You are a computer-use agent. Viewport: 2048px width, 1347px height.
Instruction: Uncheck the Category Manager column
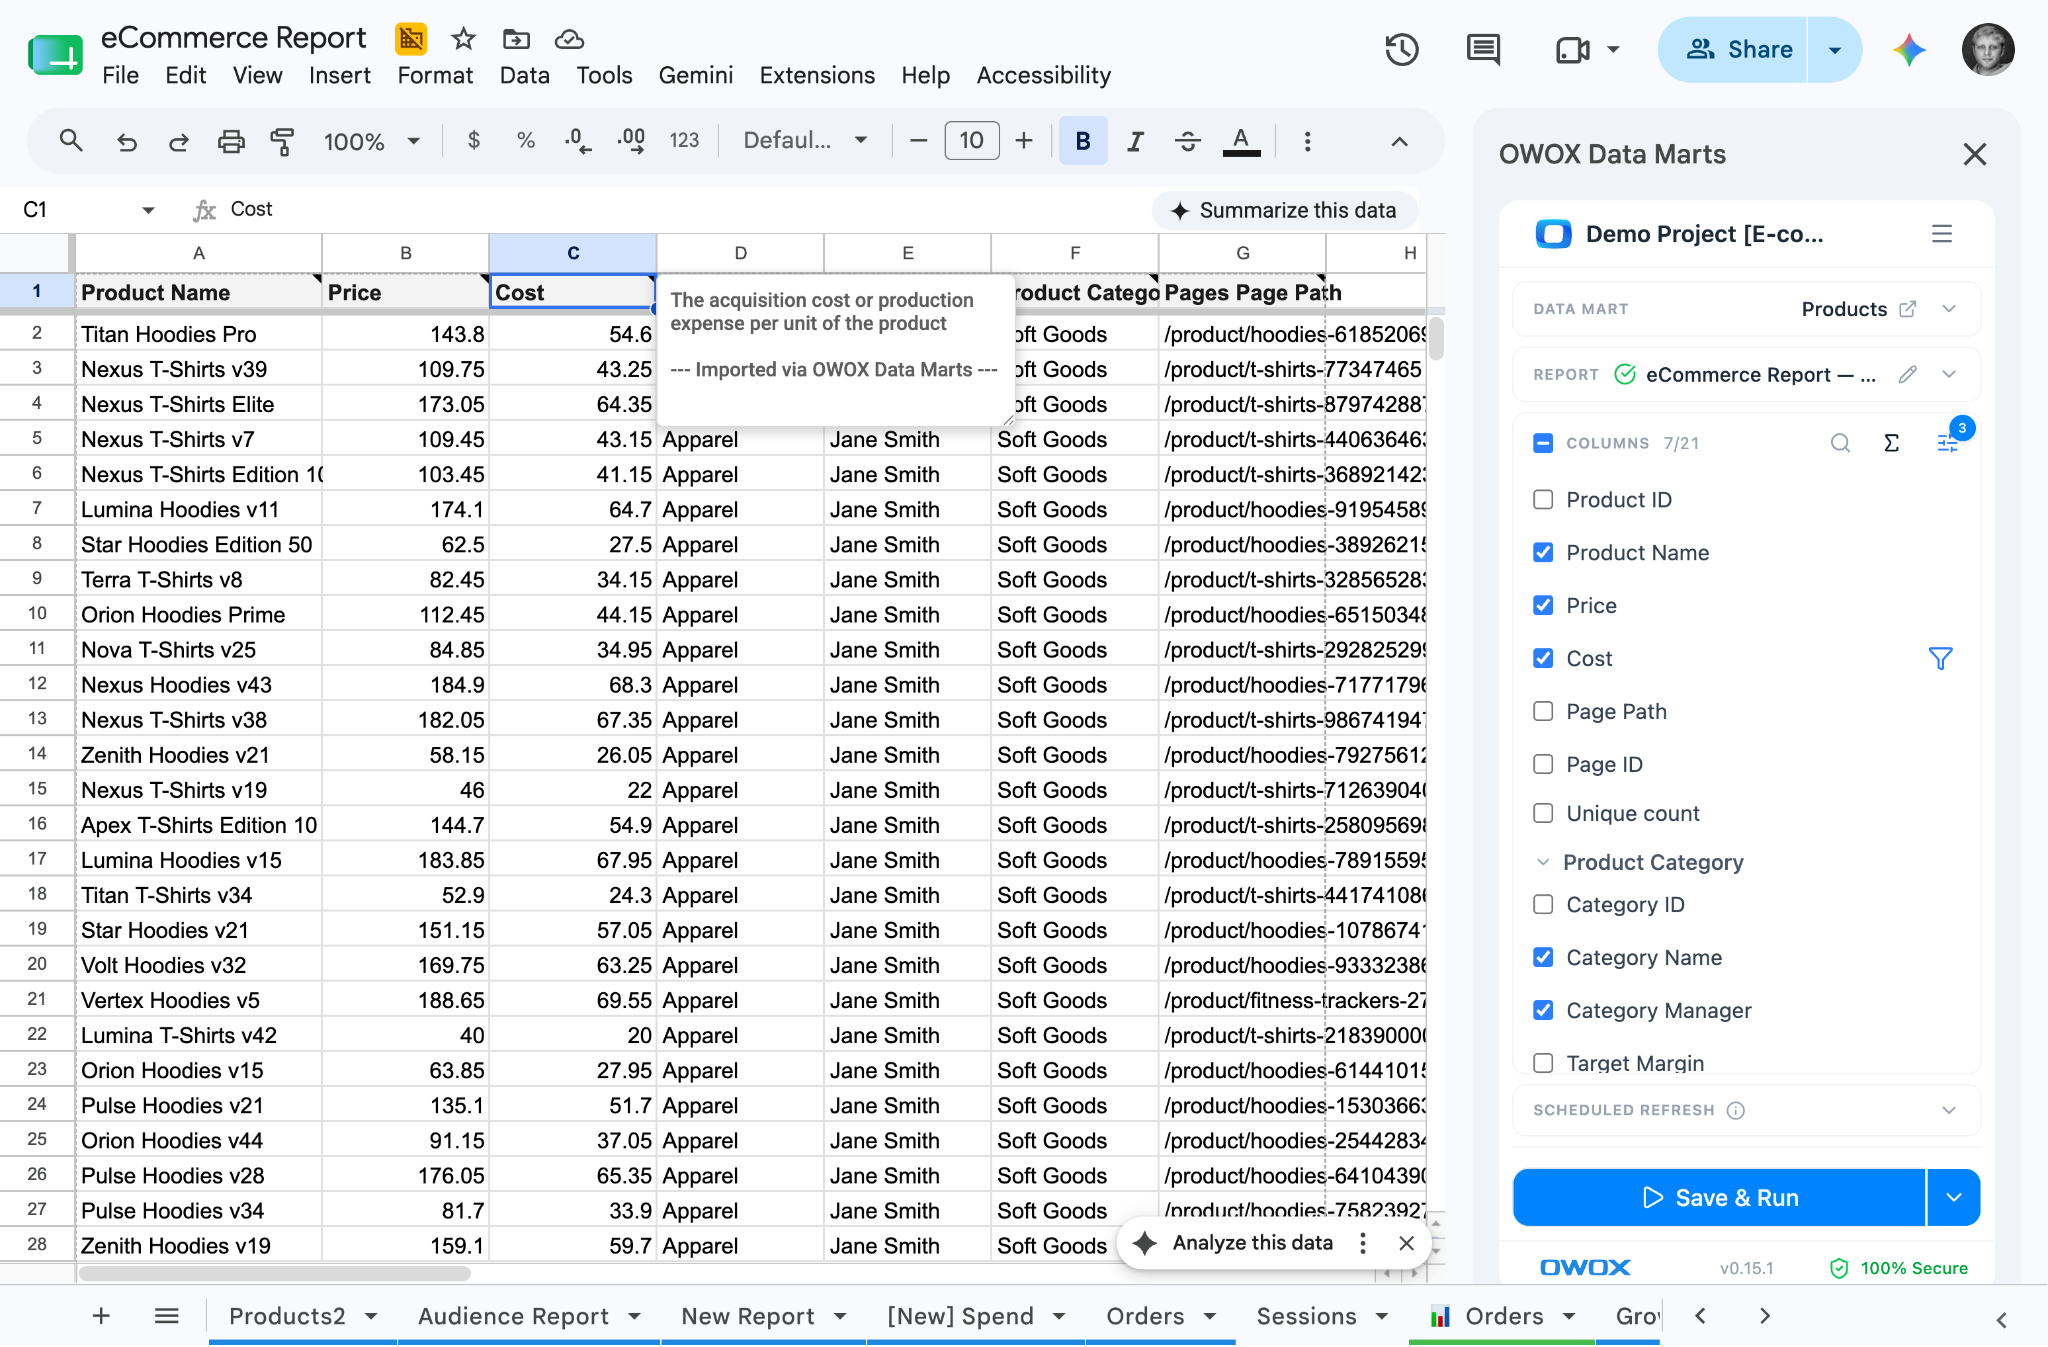1543,1010
